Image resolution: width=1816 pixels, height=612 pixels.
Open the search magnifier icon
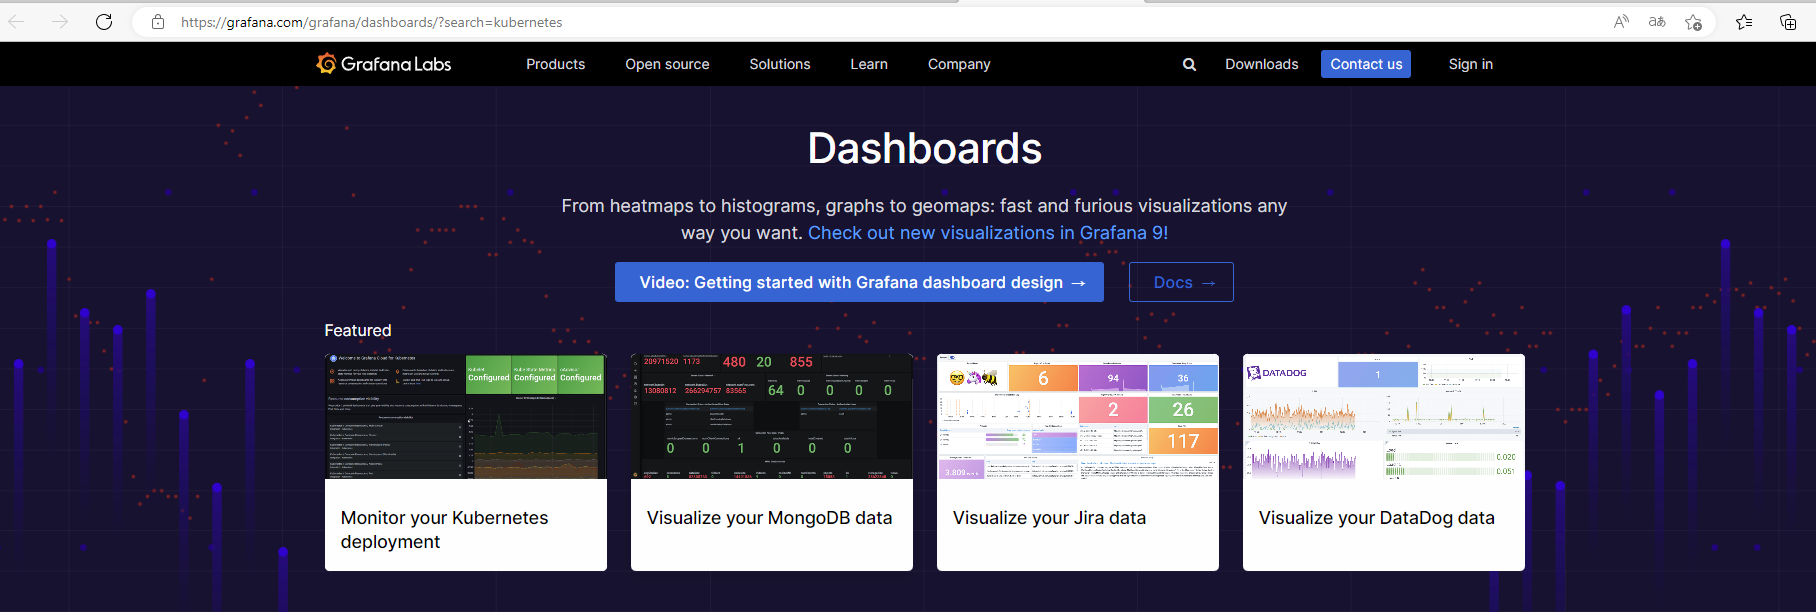point(1189,64)
